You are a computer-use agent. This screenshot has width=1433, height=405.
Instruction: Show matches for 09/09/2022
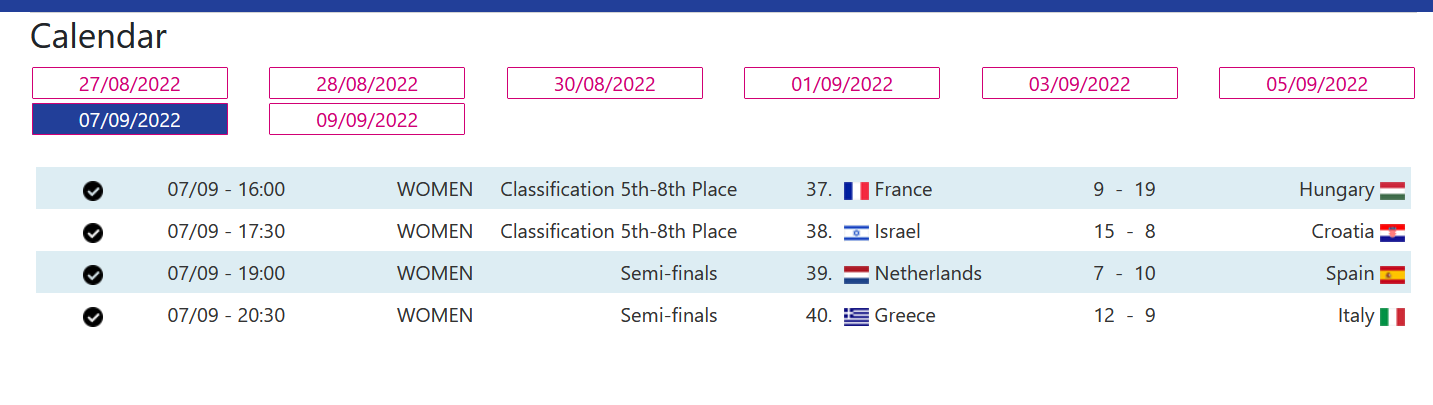click(367, 119)
